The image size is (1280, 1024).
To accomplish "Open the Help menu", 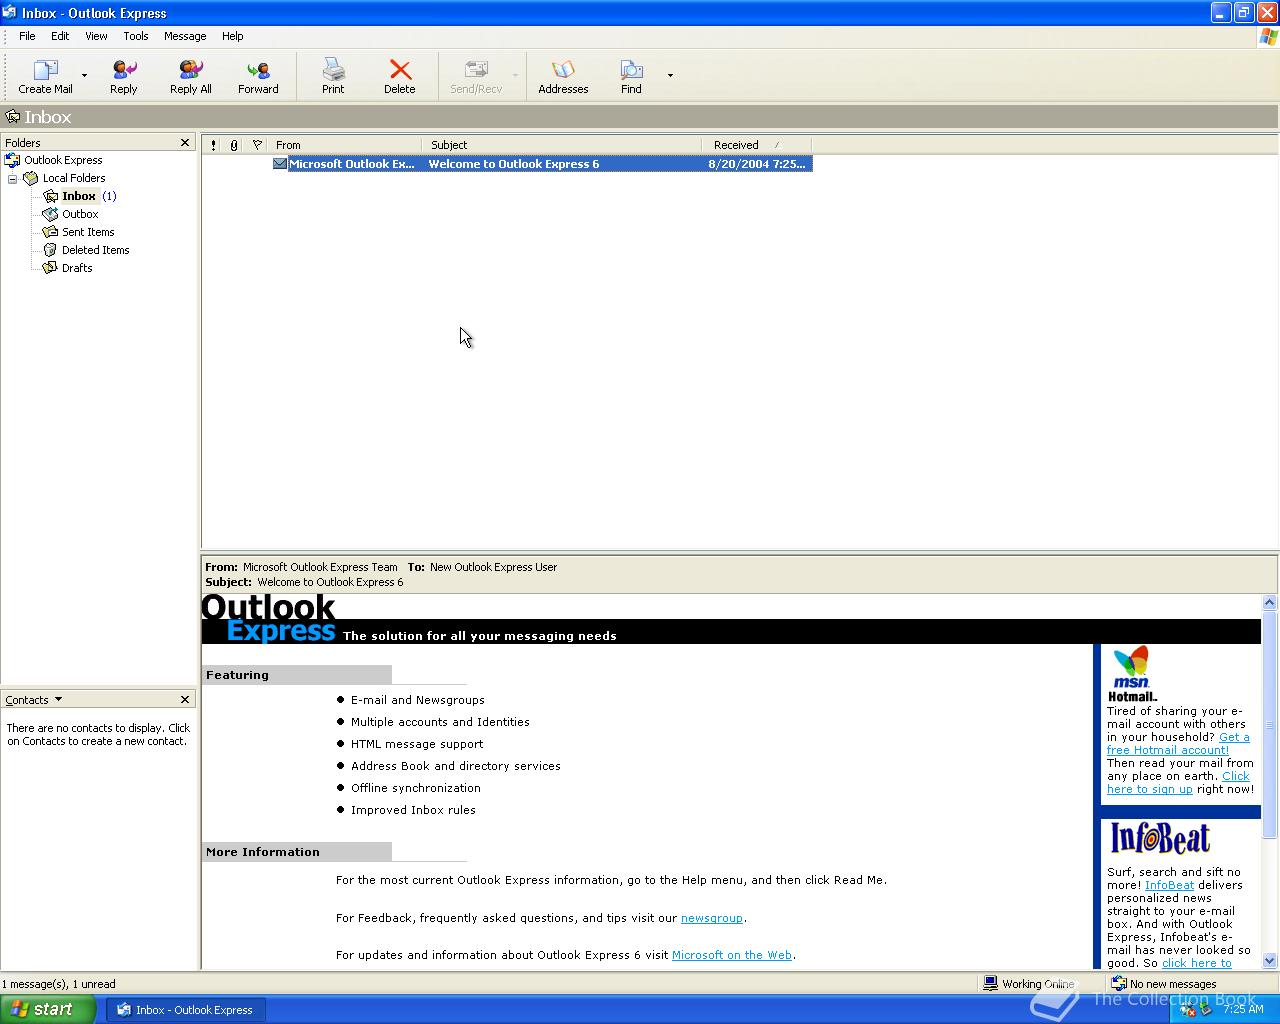I will (x=232, y=36).
